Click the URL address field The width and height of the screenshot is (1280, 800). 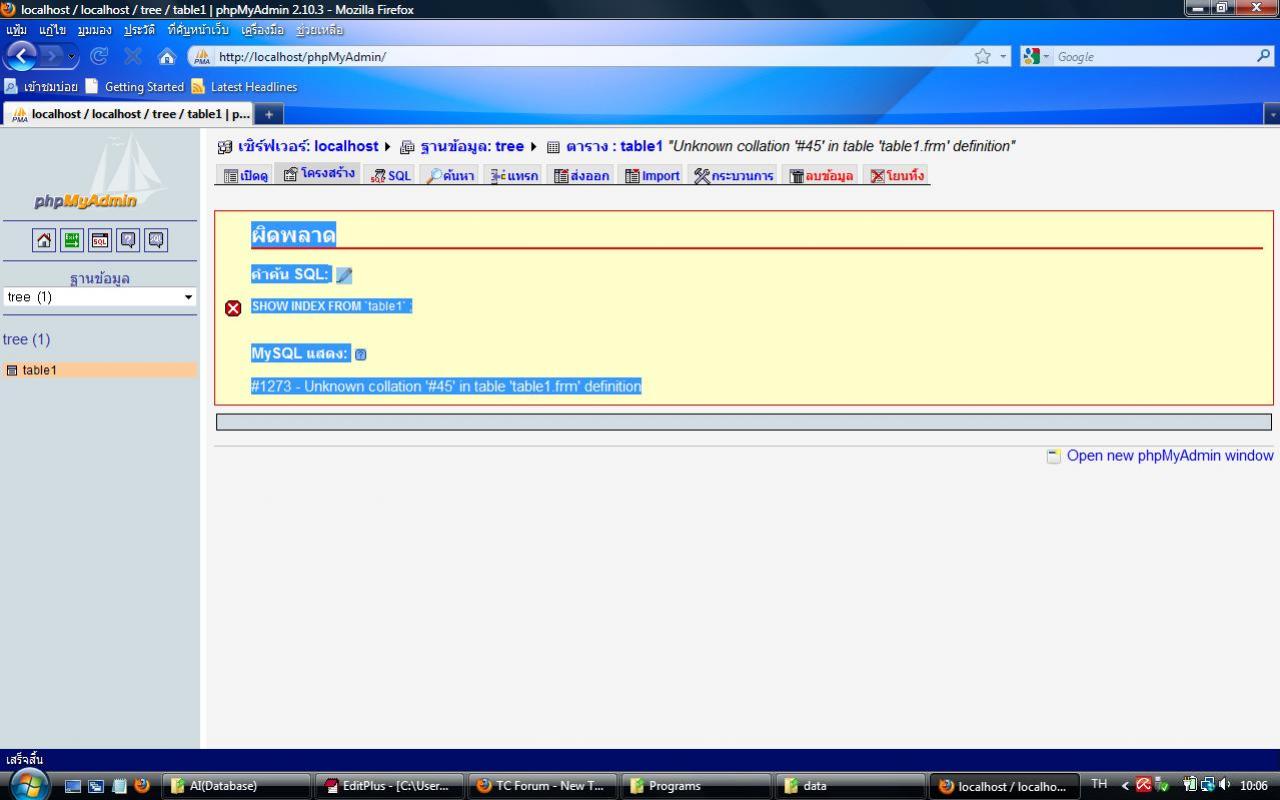(x=590, y=57)
